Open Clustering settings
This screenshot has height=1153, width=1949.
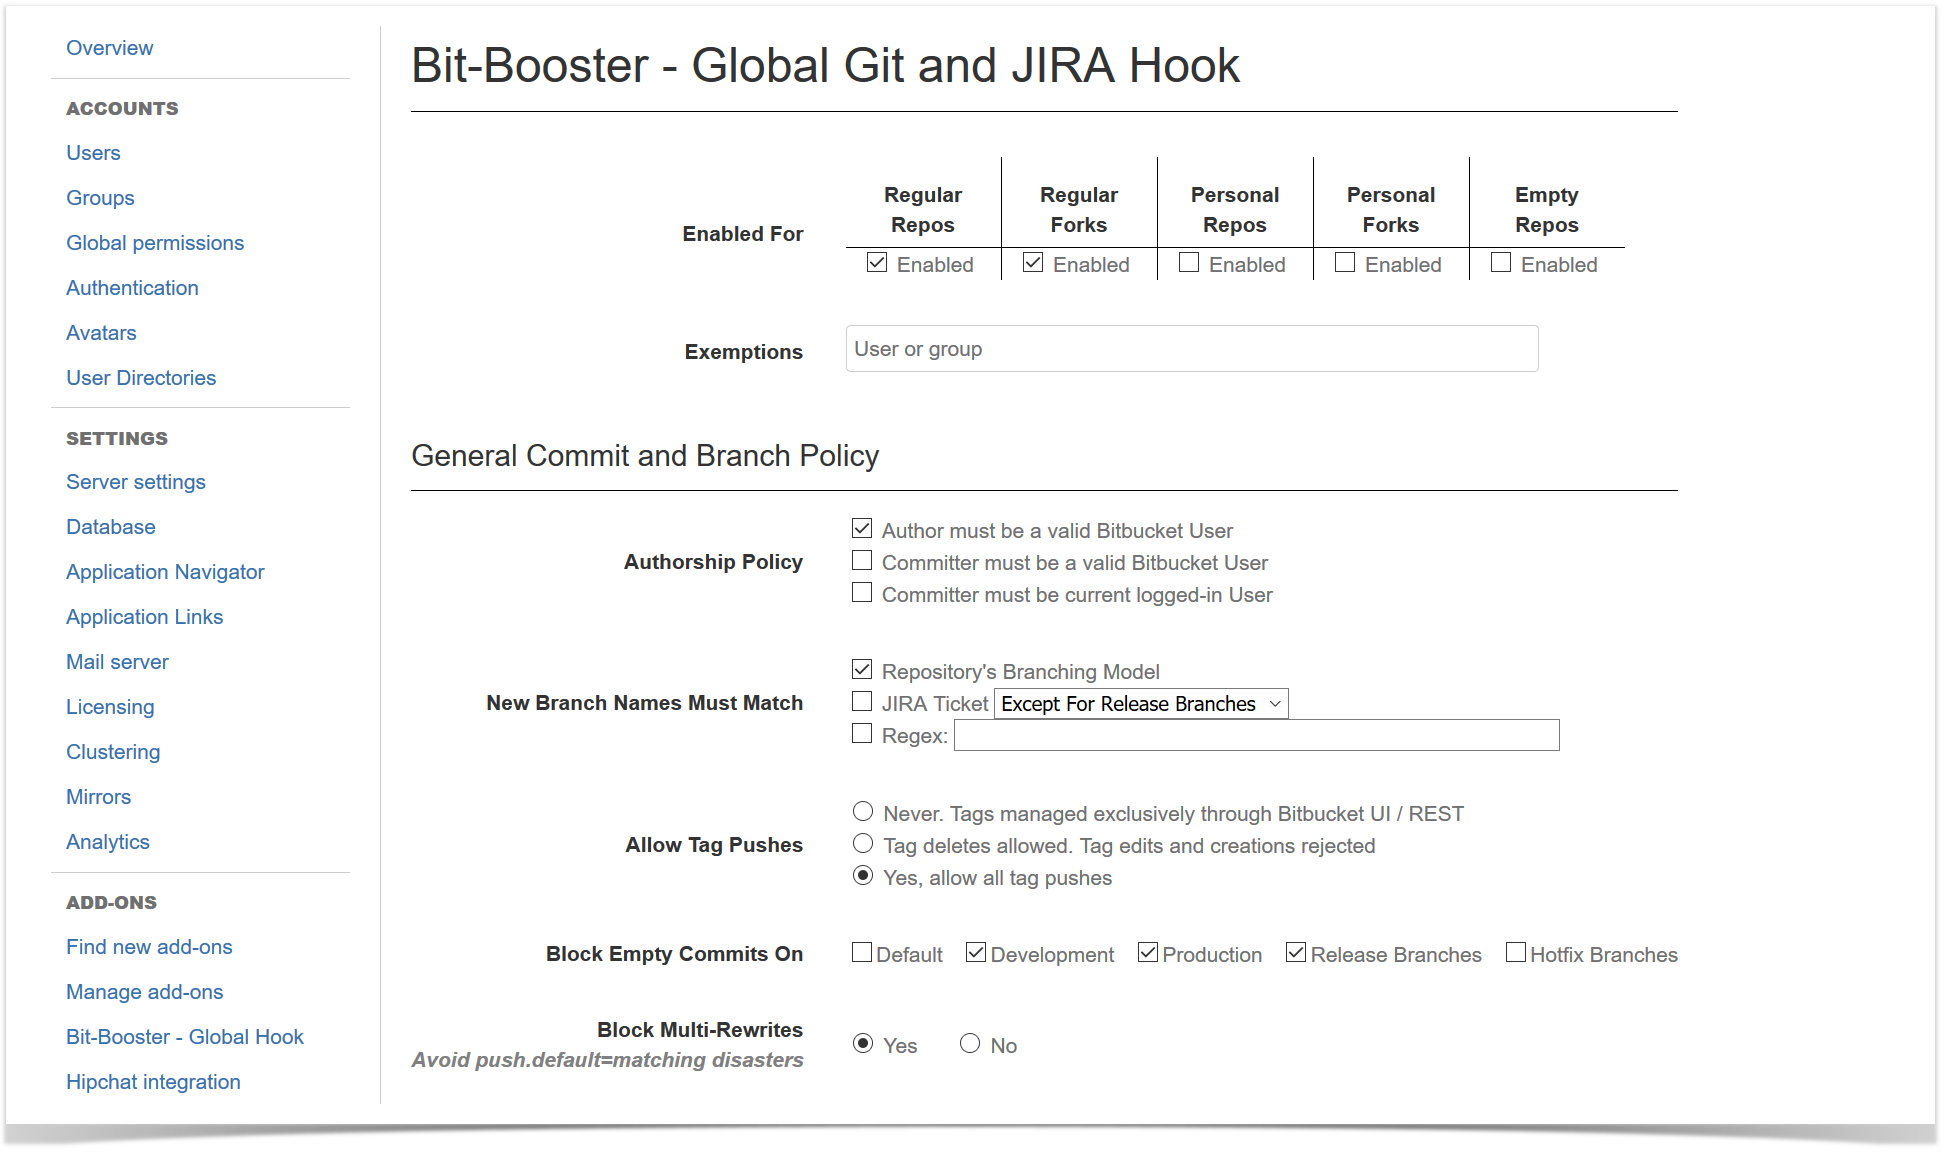(x=113, y=752)
